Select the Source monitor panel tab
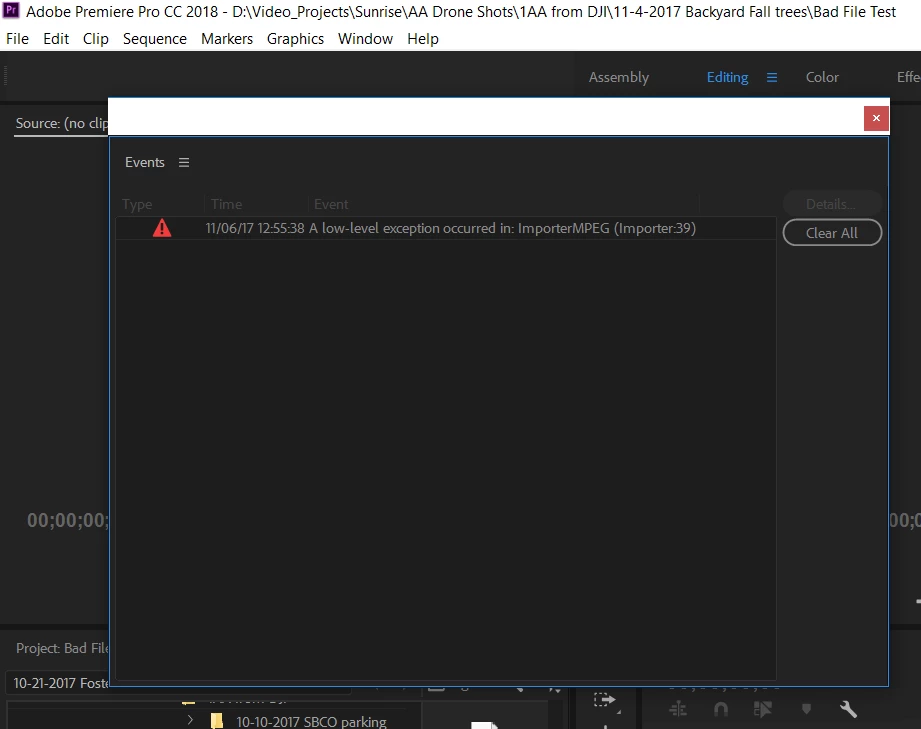The height and width of the screenshot is (729, 921). point(62,123)
